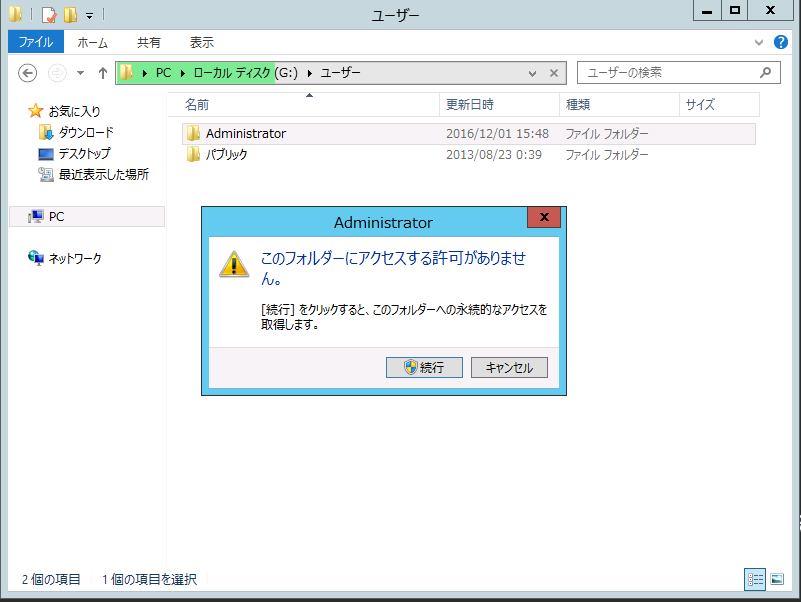This screenshot has width=801, height=602.
Task: Click the キャンセル button
Action: point(509,367)
